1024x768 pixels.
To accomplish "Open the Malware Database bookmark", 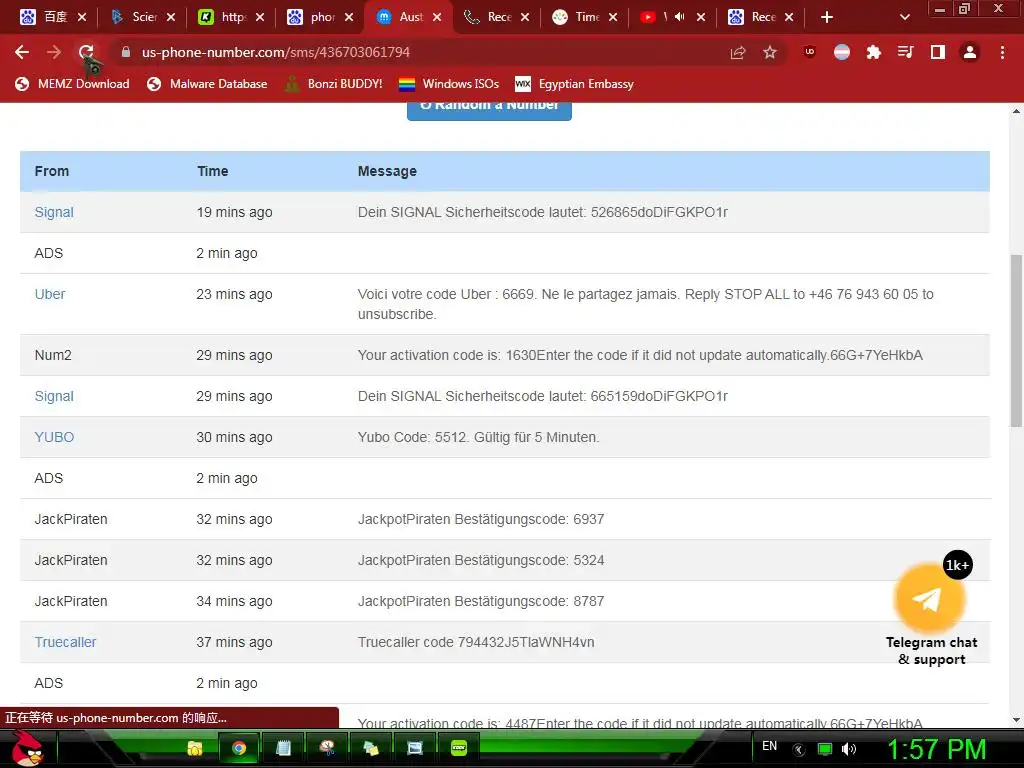I will (x=207, y=84).
